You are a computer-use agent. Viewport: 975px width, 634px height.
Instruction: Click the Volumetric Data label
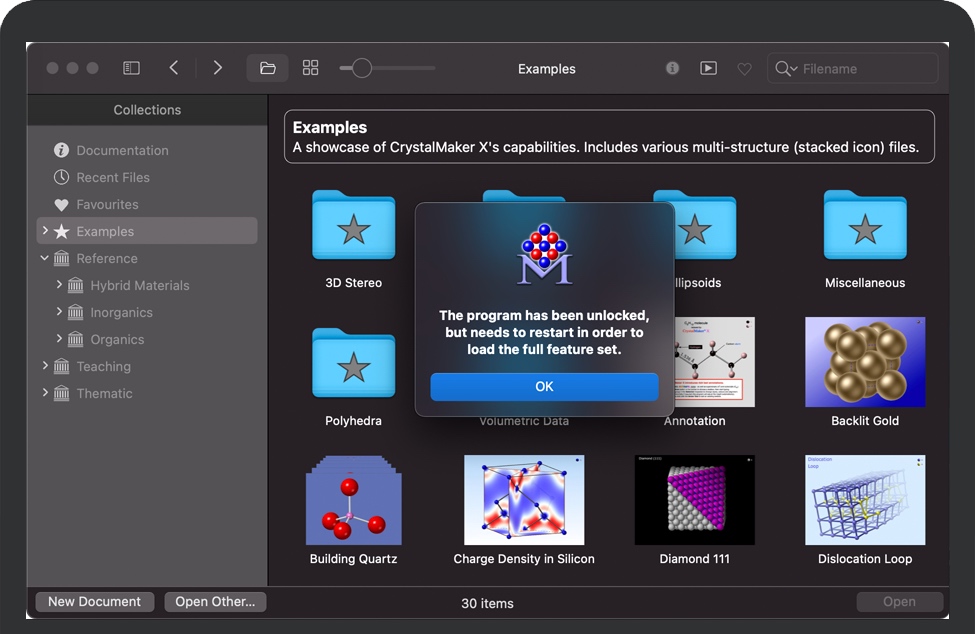point(524,421)
